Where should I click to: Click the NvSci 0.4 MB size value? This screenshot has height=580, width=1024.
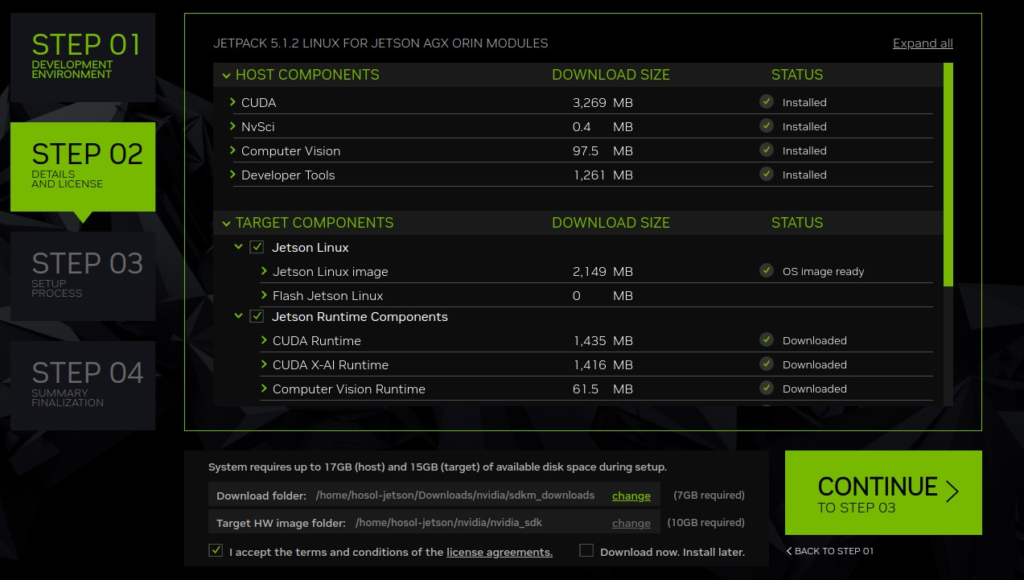[x=602, y=127]
